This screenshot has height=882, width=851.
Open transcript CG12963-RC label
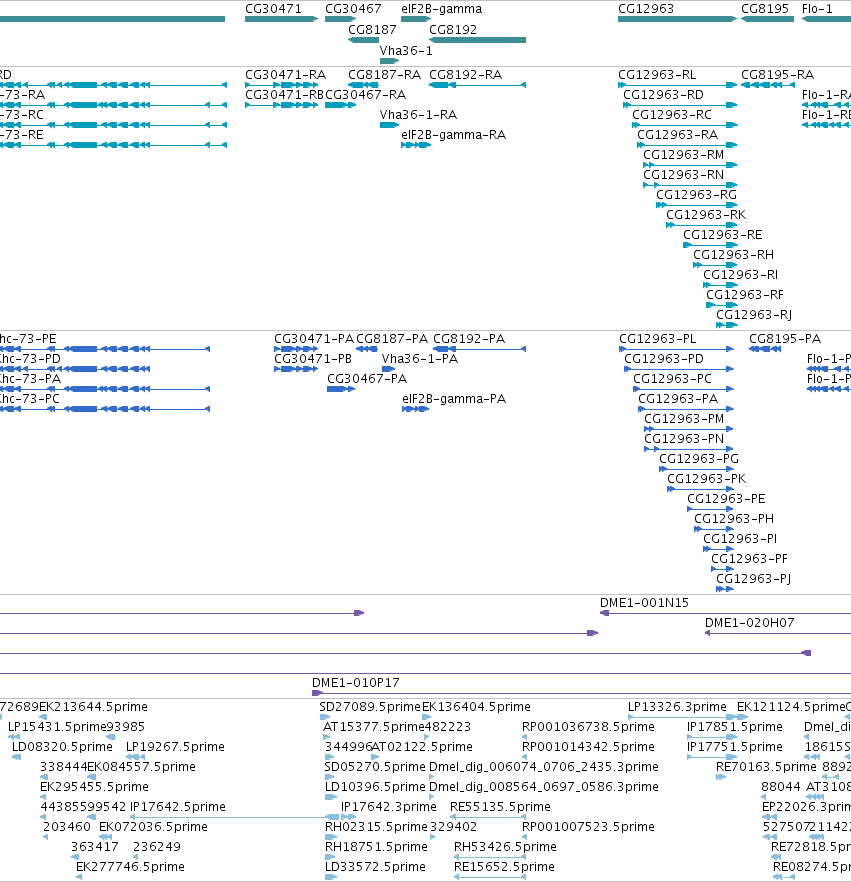tap(672, 115)
